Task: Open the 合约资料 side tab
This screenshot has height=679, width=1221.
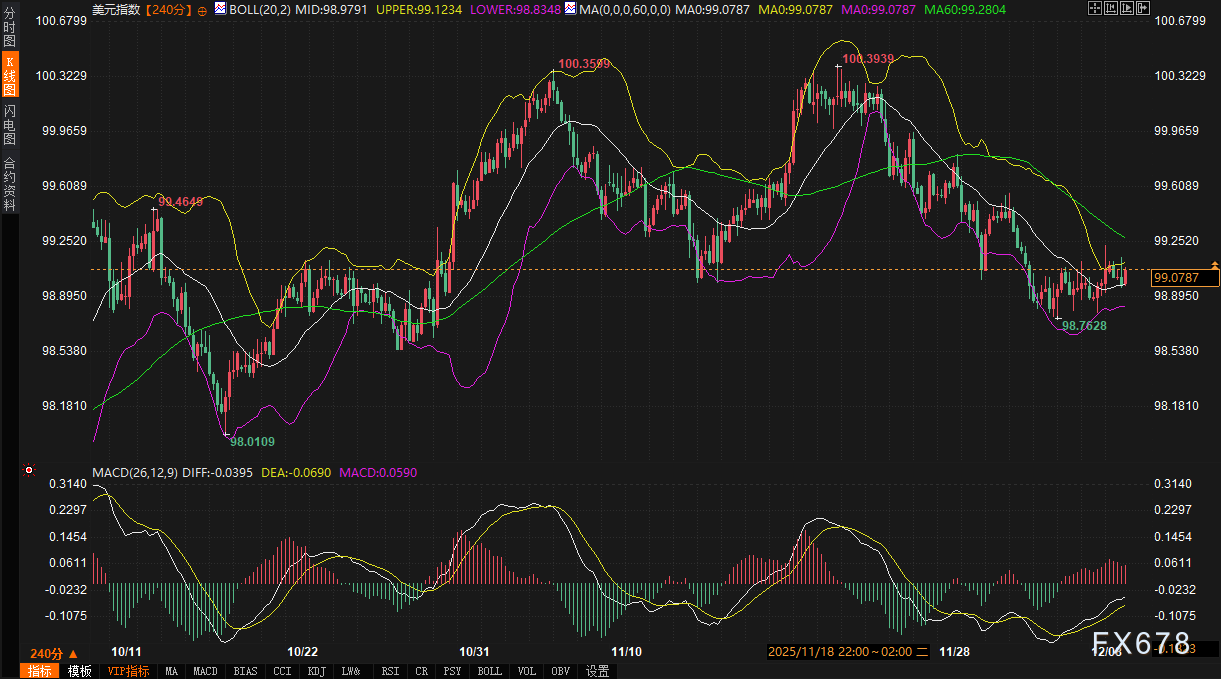Action: 10,183
